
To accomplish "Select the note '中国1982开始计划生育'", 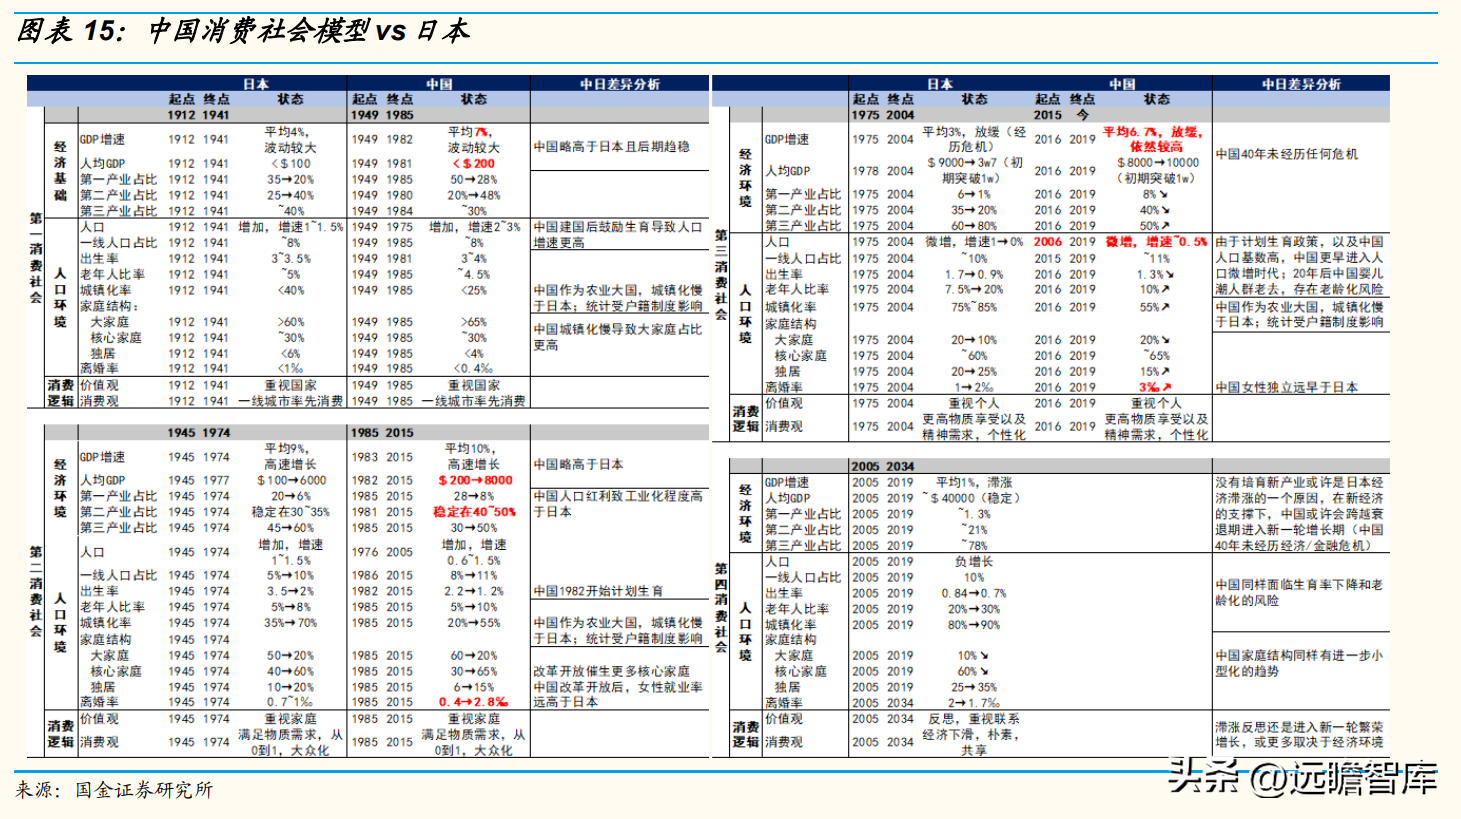I will [x=598, y=591].
